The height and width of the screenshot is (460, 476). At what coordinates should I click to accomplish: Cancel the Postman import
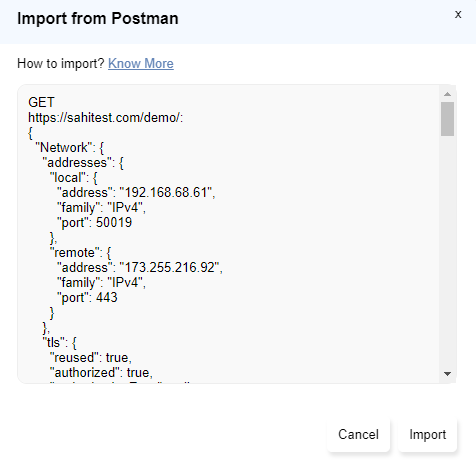pyautogui.click(x=358, y=435)
